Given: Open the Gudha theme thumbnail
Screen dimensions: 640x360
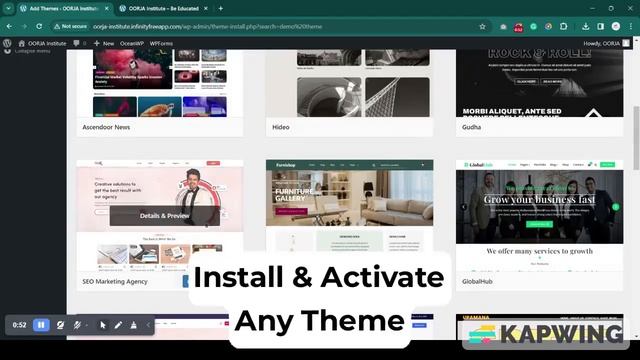Looking at the screenshot, I should pyautogui.click(x=540, y=83).
